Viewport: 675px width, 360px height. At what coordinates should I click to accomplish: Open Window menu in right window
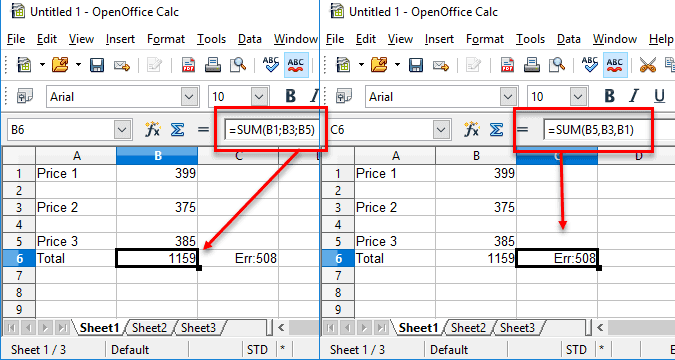point(614,39)
